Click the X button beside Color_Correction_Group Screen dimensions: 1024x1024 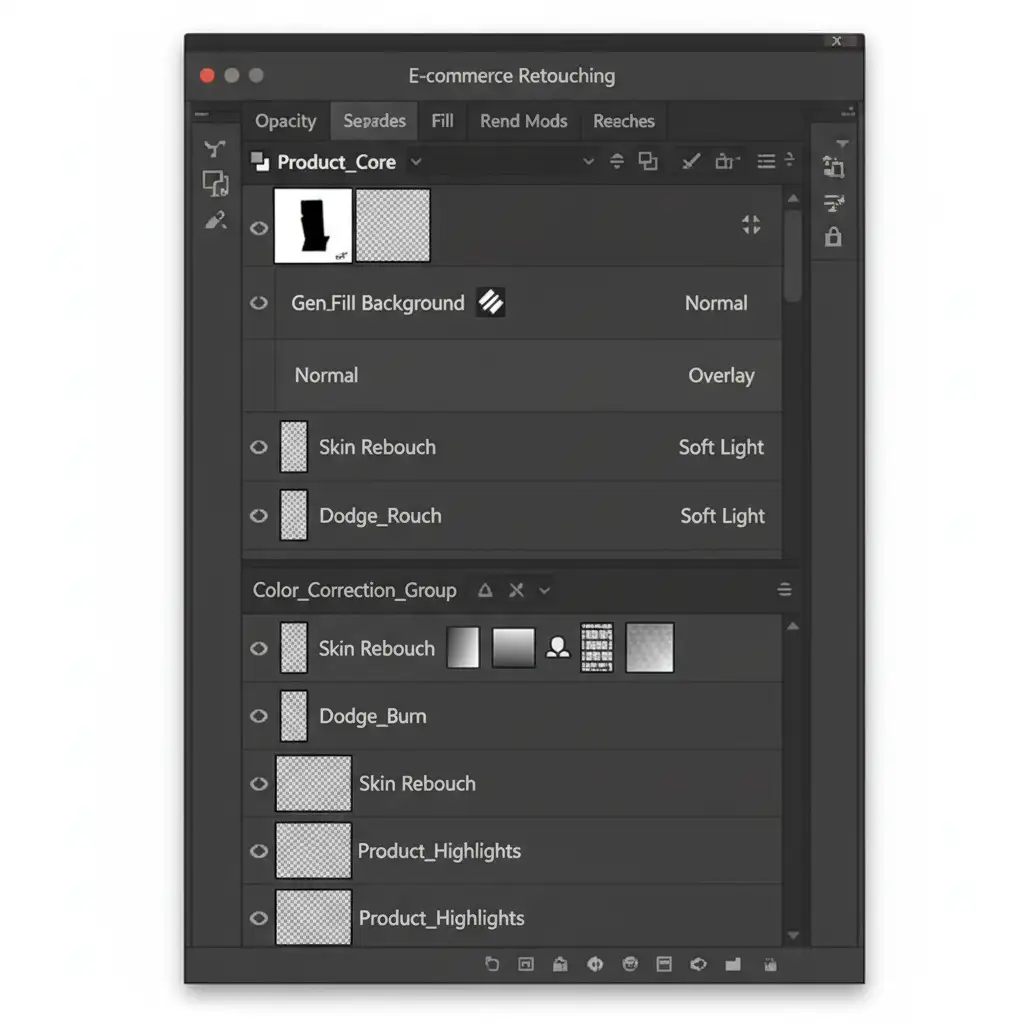click(x=516, y=590)
